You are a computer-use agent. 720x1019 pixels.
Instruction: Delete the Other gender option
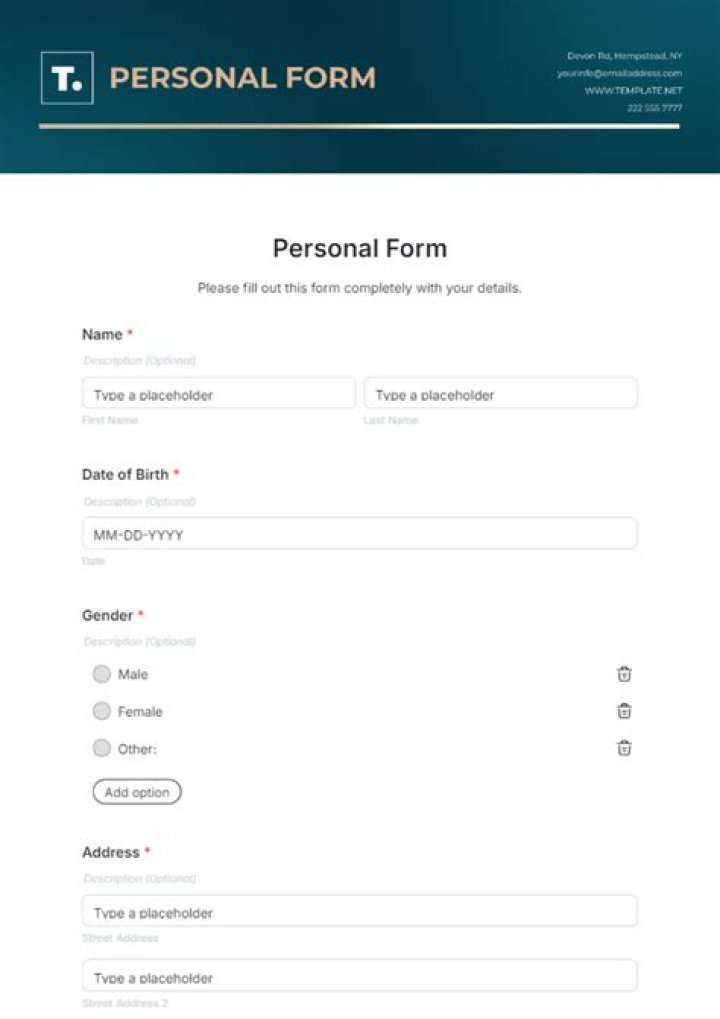tap(624, 748)
